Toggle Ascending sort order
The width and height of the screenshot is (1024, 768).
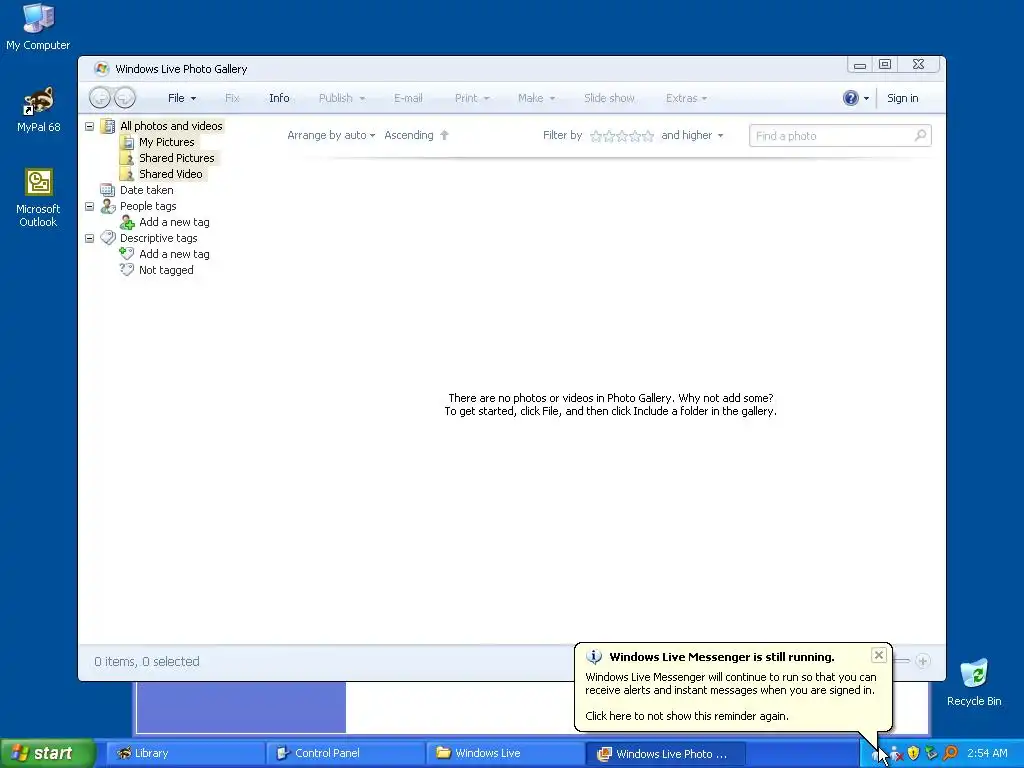[x=417, y=135]
